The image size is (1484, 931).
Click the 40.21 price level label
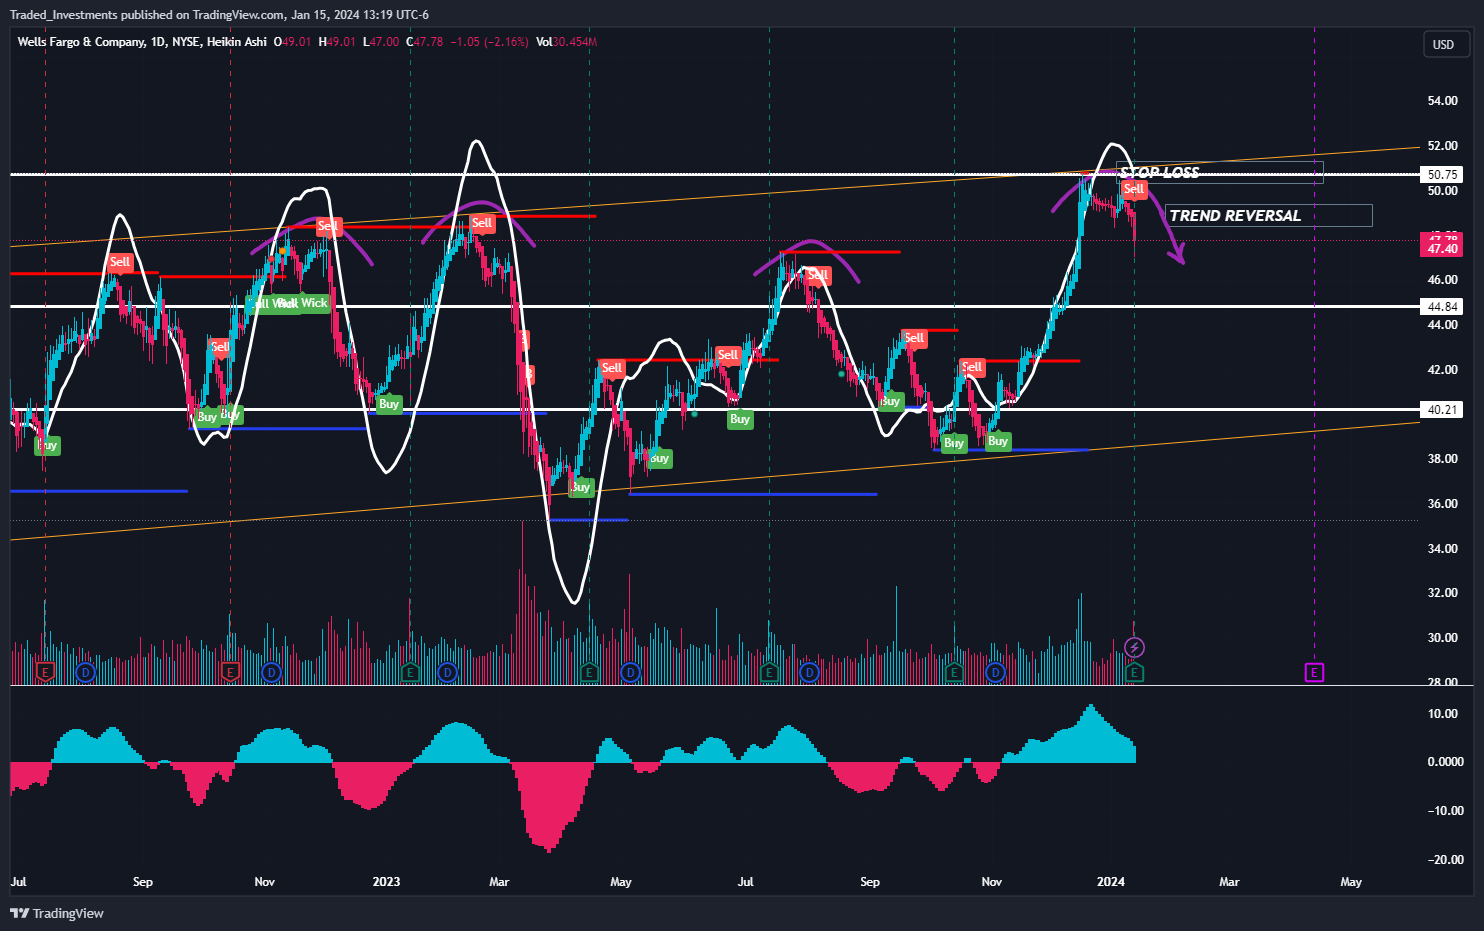(x=1442, y=410)
